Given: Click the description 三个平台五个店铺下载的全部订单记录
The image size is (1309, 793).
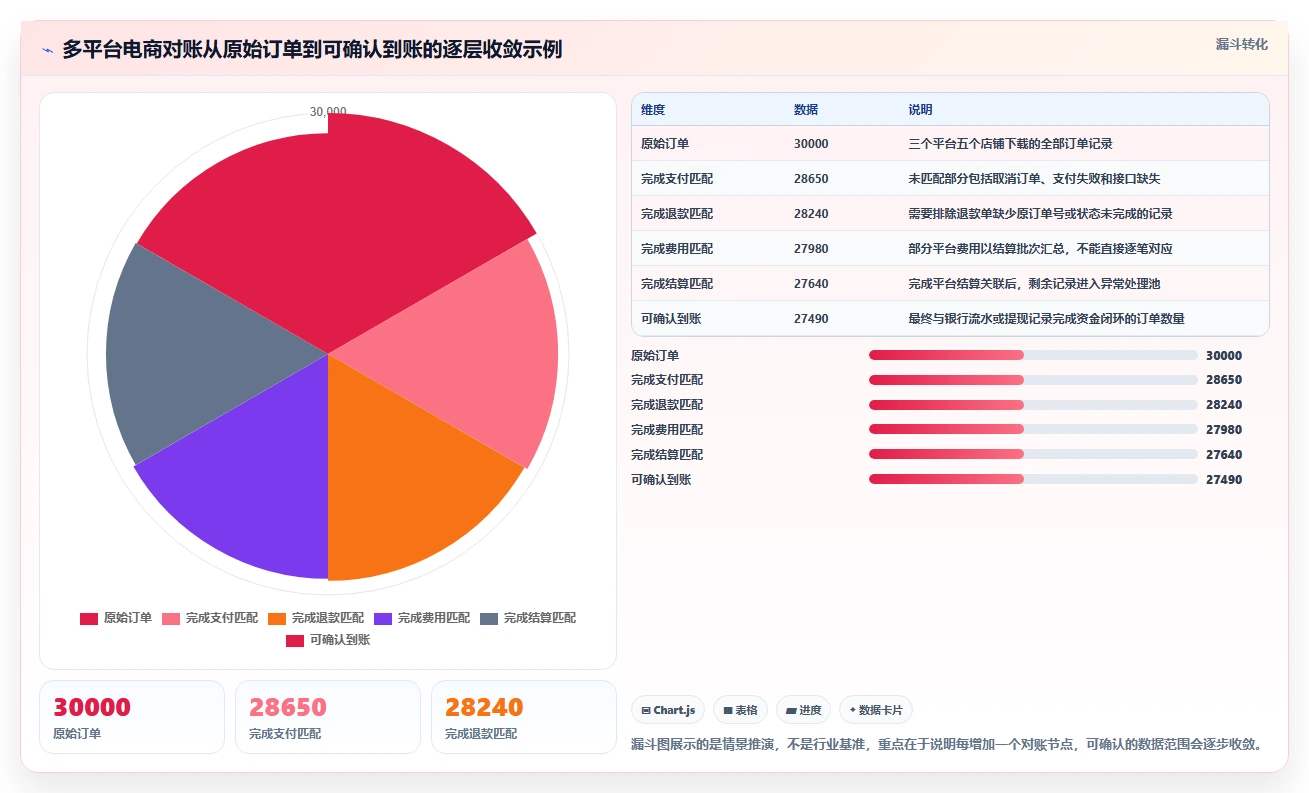Looking at the screenshot, I should (x=1010, y=144).
